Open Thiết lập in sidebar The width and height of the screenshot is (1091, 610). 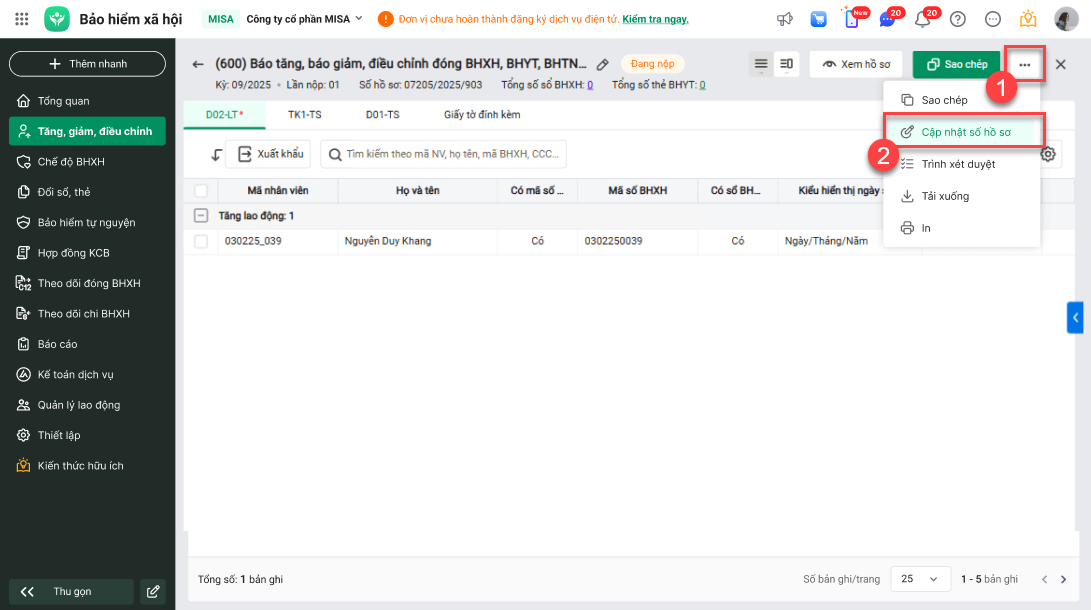click(87, 435)
